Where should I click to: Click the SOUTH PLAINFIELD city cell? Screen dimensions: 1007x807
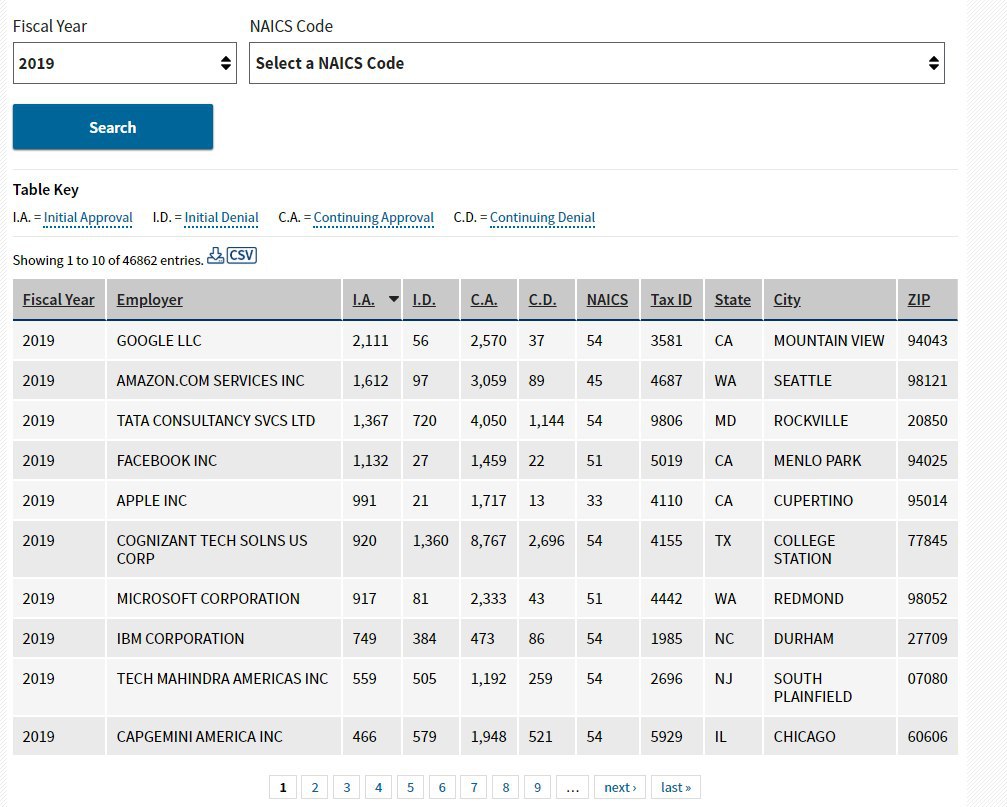click(x=830, y=687)
